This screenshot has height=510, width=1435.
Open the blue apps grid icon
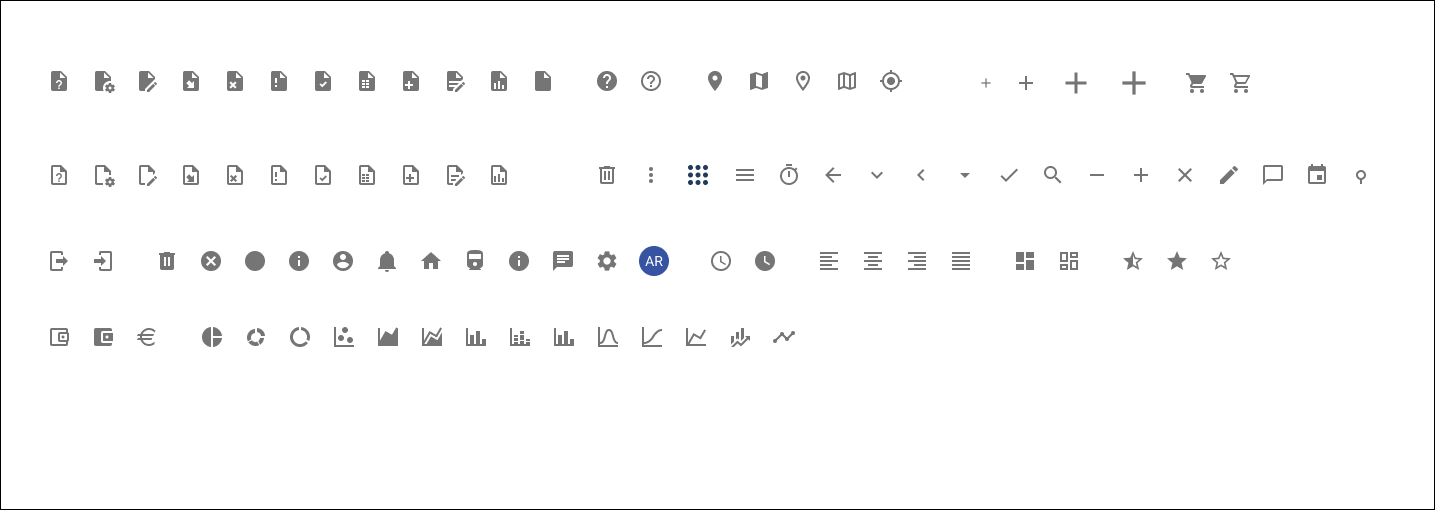(698, 175)
